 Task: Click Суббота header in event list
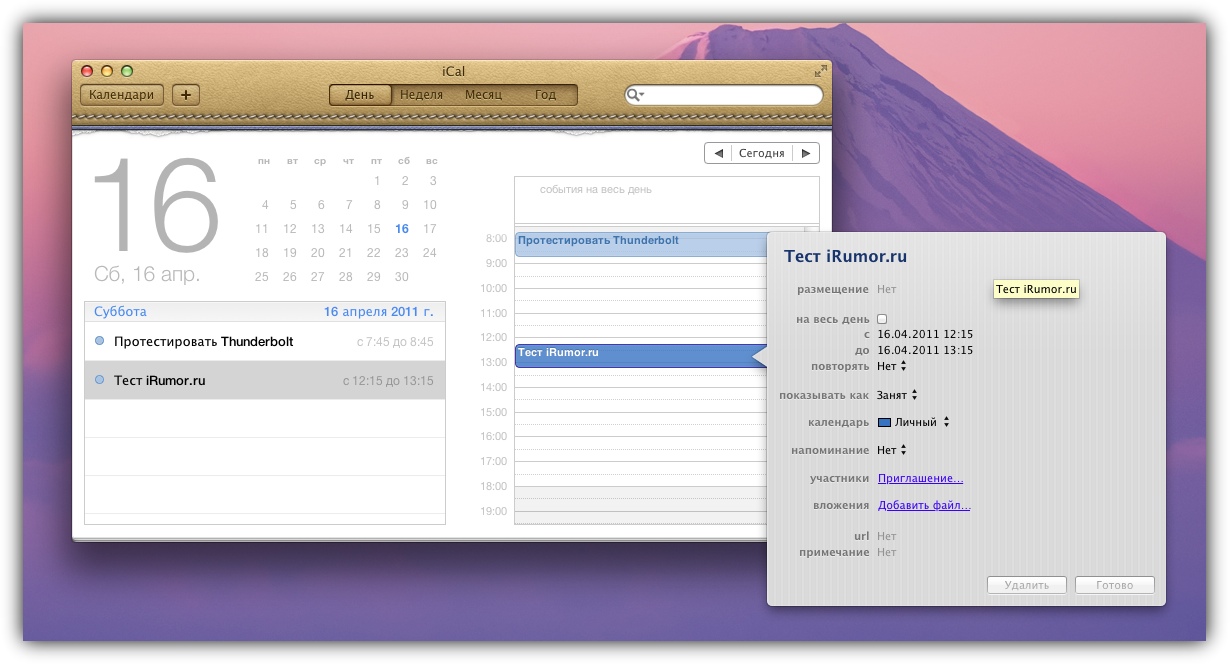point(120,312)
